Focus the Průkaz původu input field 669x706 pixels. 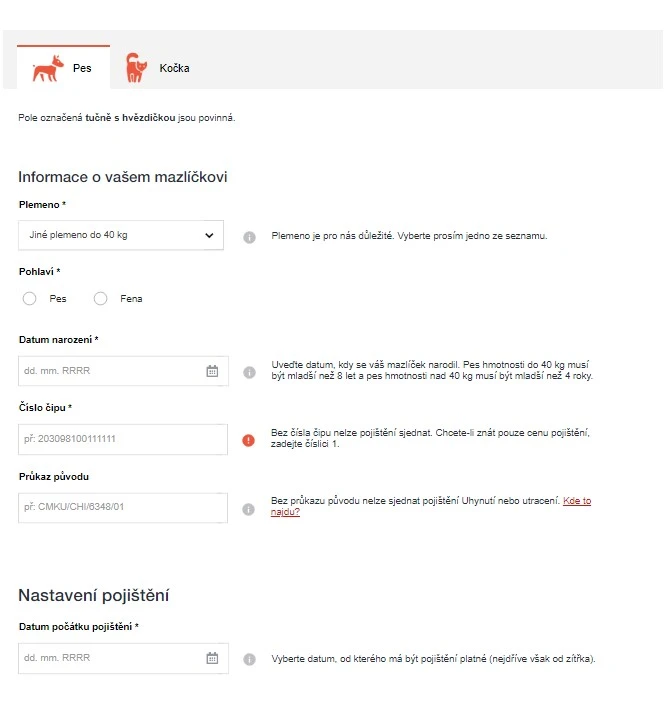[x=123, y=507]
